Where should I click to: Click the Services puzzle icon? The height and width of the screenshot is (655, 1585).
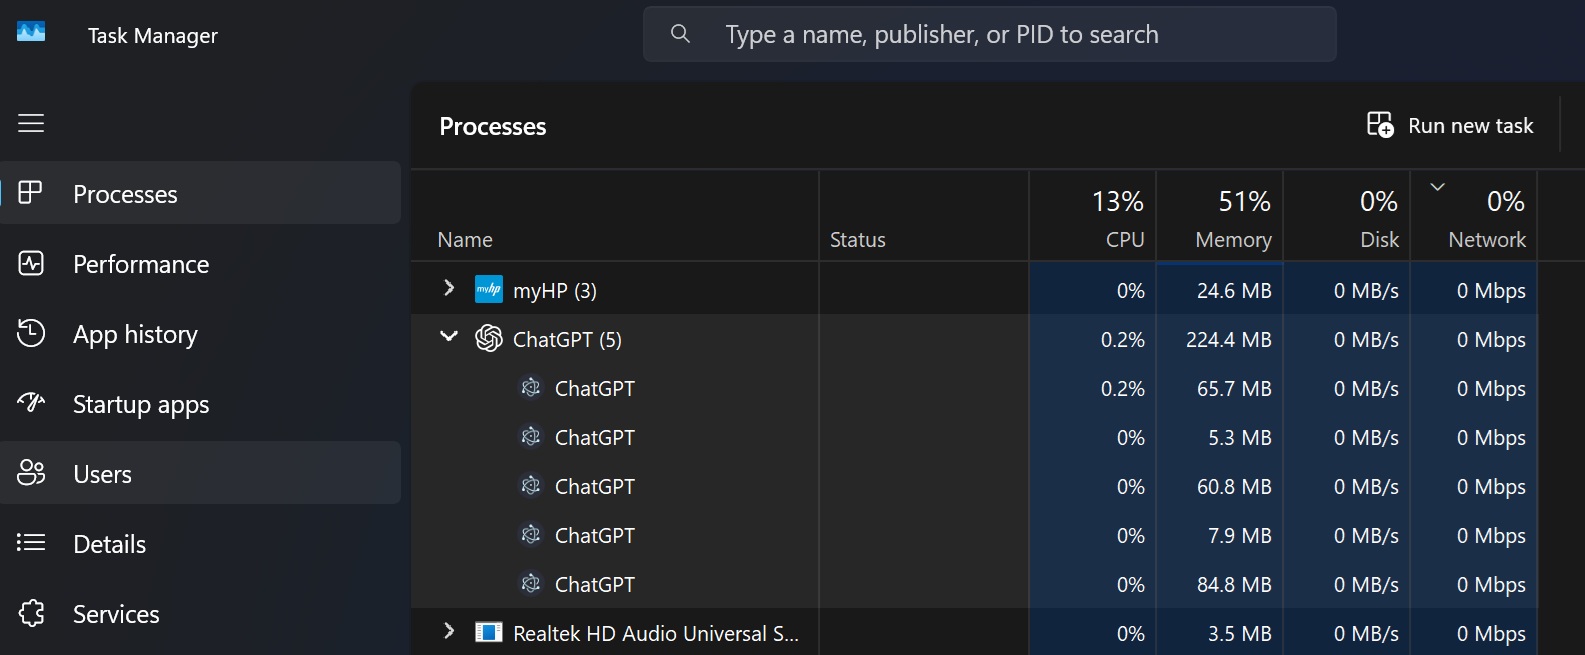[x=31, y=613]
